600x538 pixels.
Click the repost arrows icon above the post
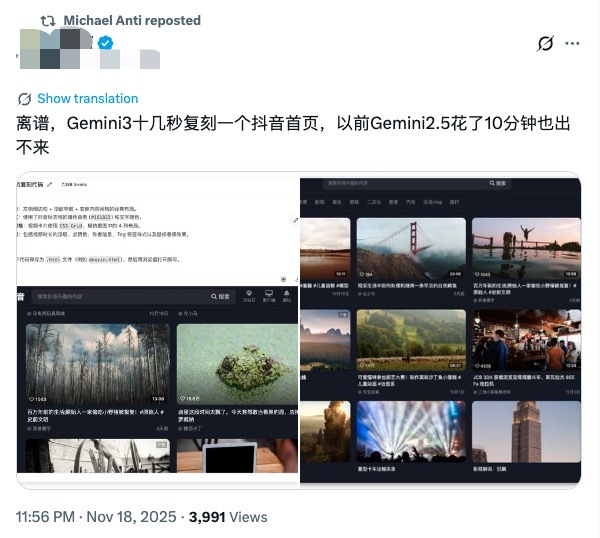point(48,21)
